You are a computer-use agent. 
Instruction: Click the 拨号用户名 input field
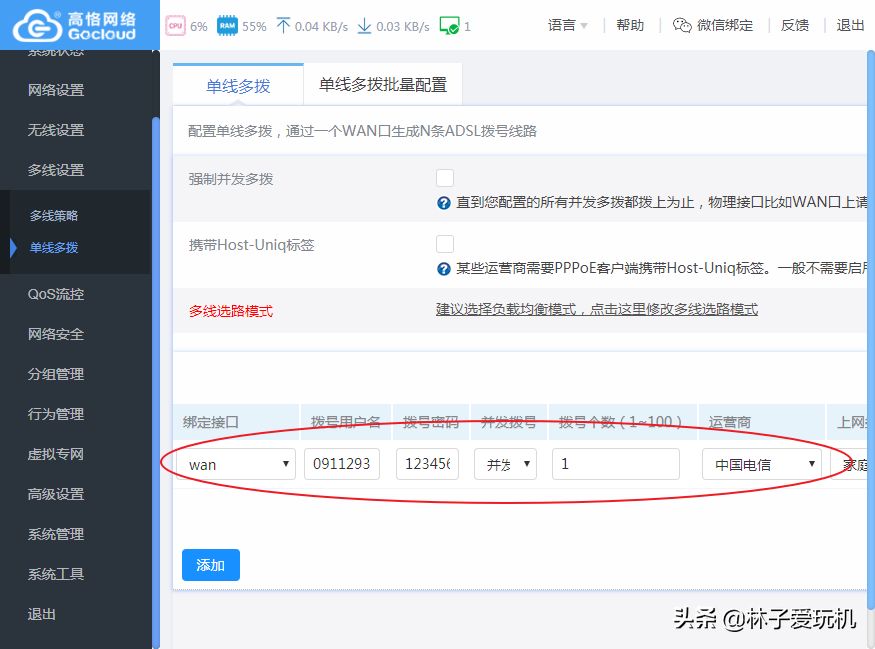[341, 464]
